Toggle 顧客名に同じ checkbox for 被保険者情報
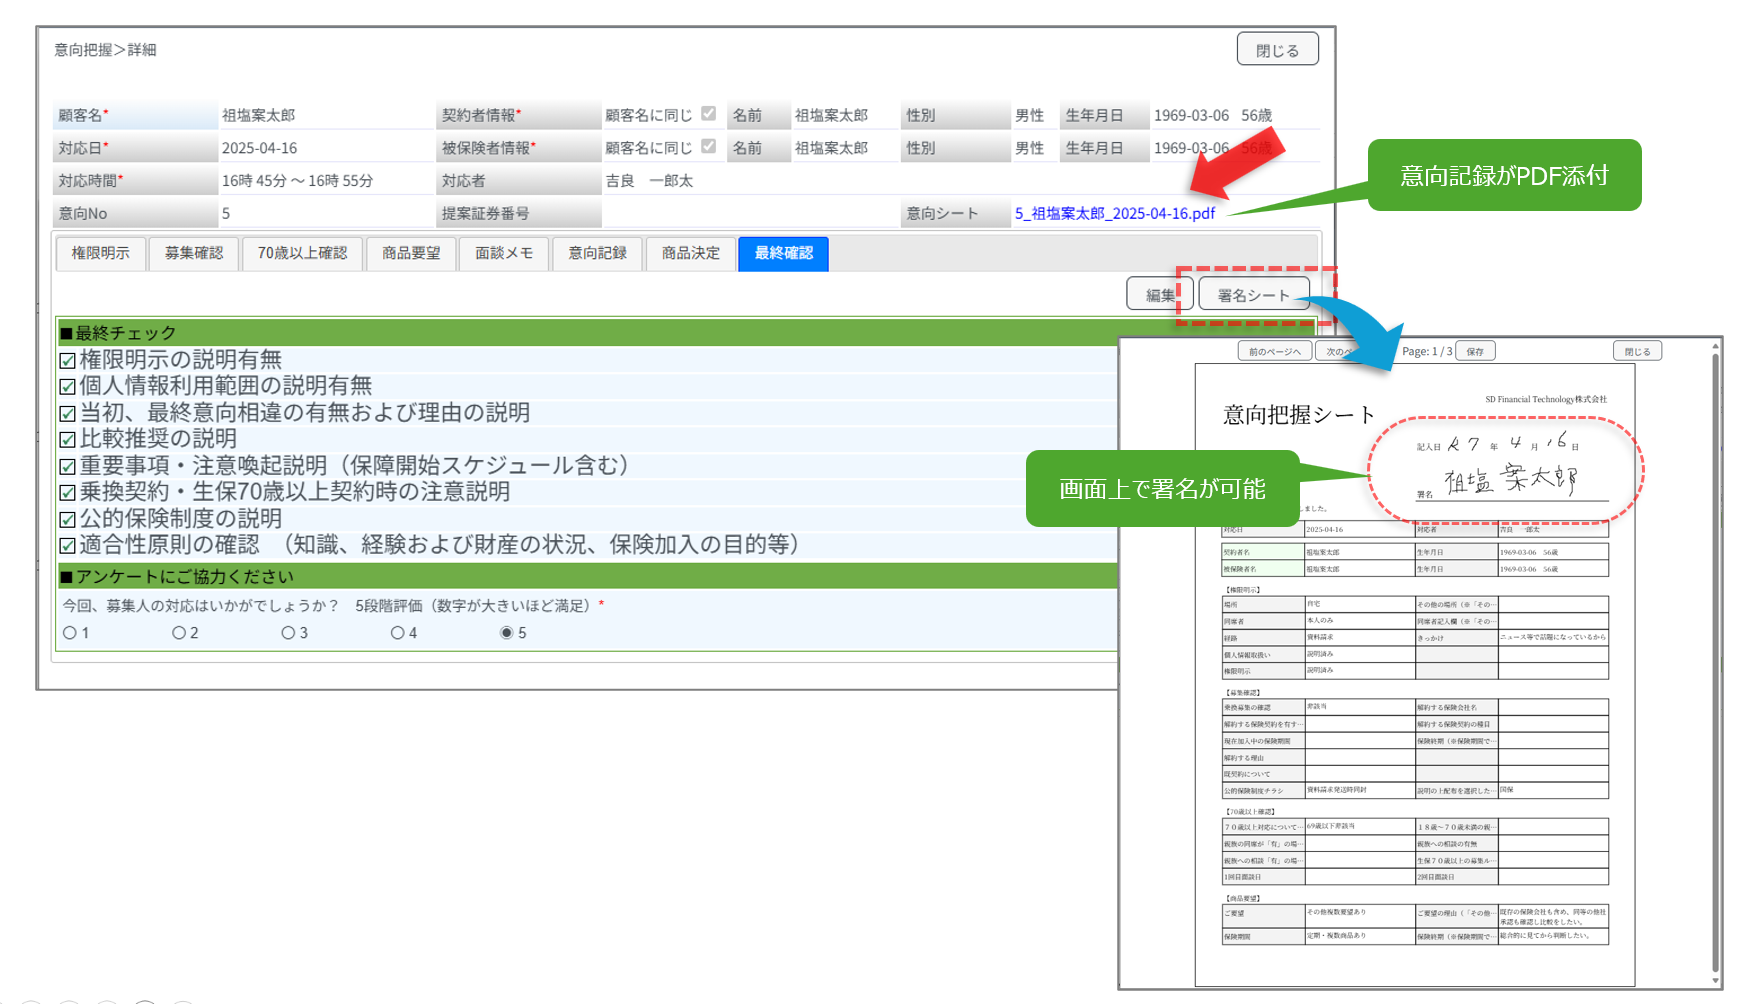 (x=708, y=146)
